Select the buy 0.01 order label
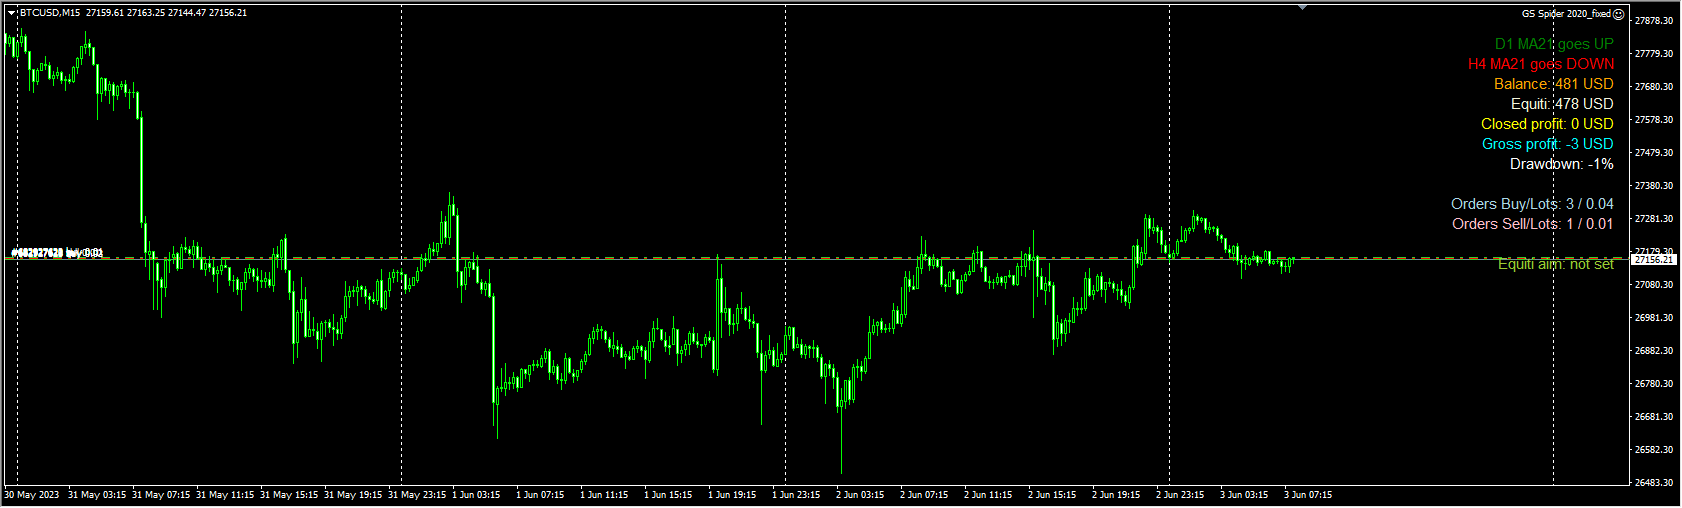Image resolution: width=1682 pixels, height=508 pixels. (x=57, y=253)
